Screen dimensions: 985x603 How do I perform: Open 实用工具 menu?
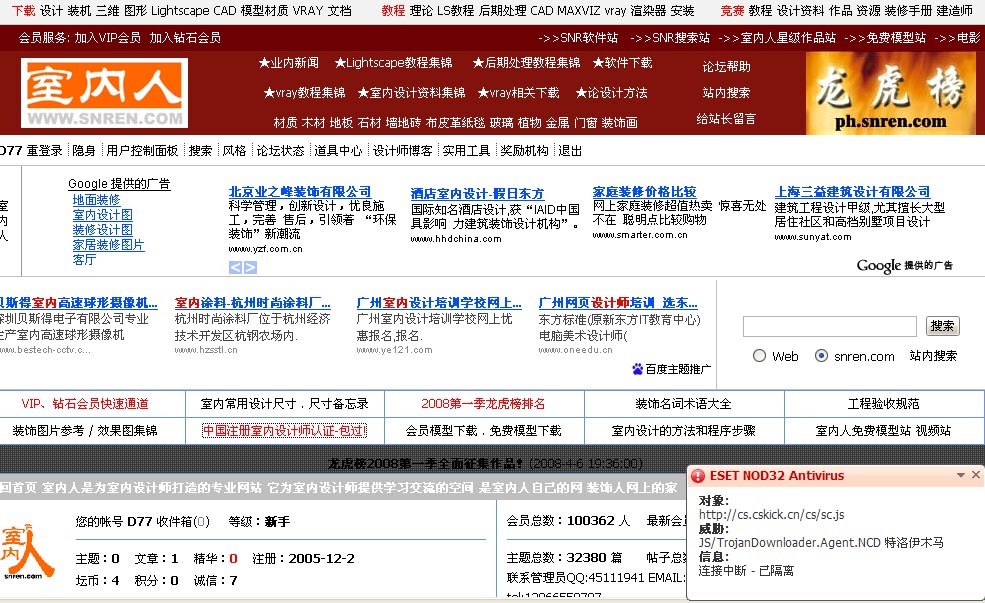pyautogui.click(x=466, y=151)
